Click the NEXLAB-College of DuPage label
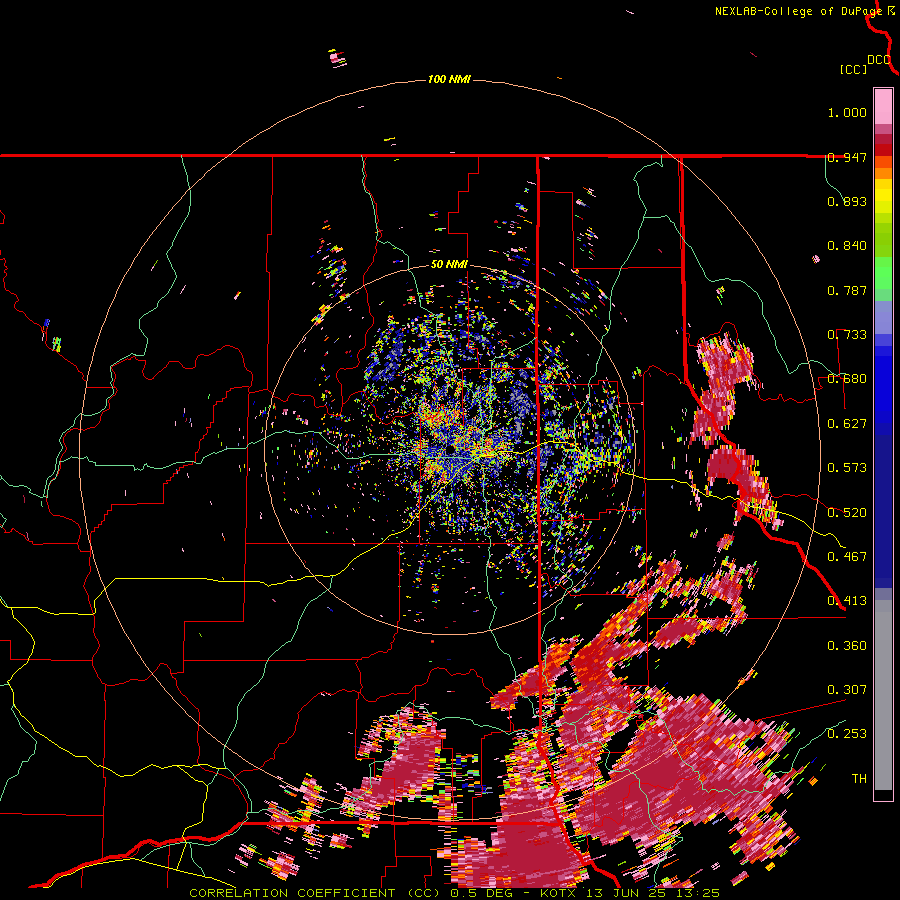This screenshot has width=900, height=900. [799, 11]
